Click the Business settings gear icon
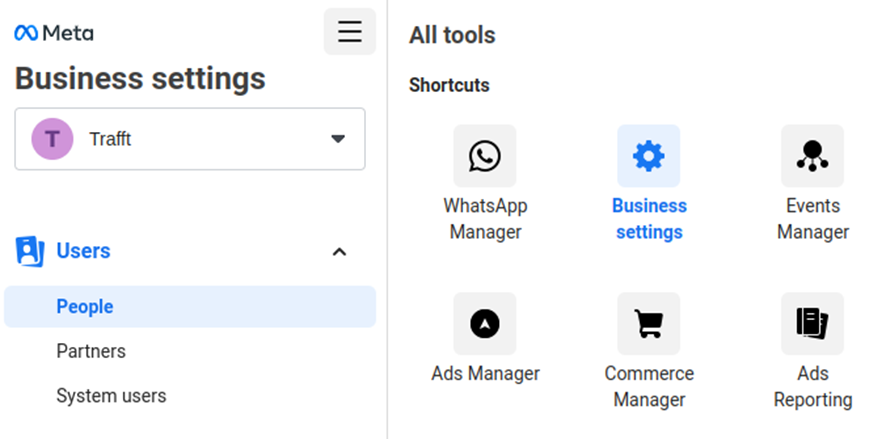 click(648, 156)
